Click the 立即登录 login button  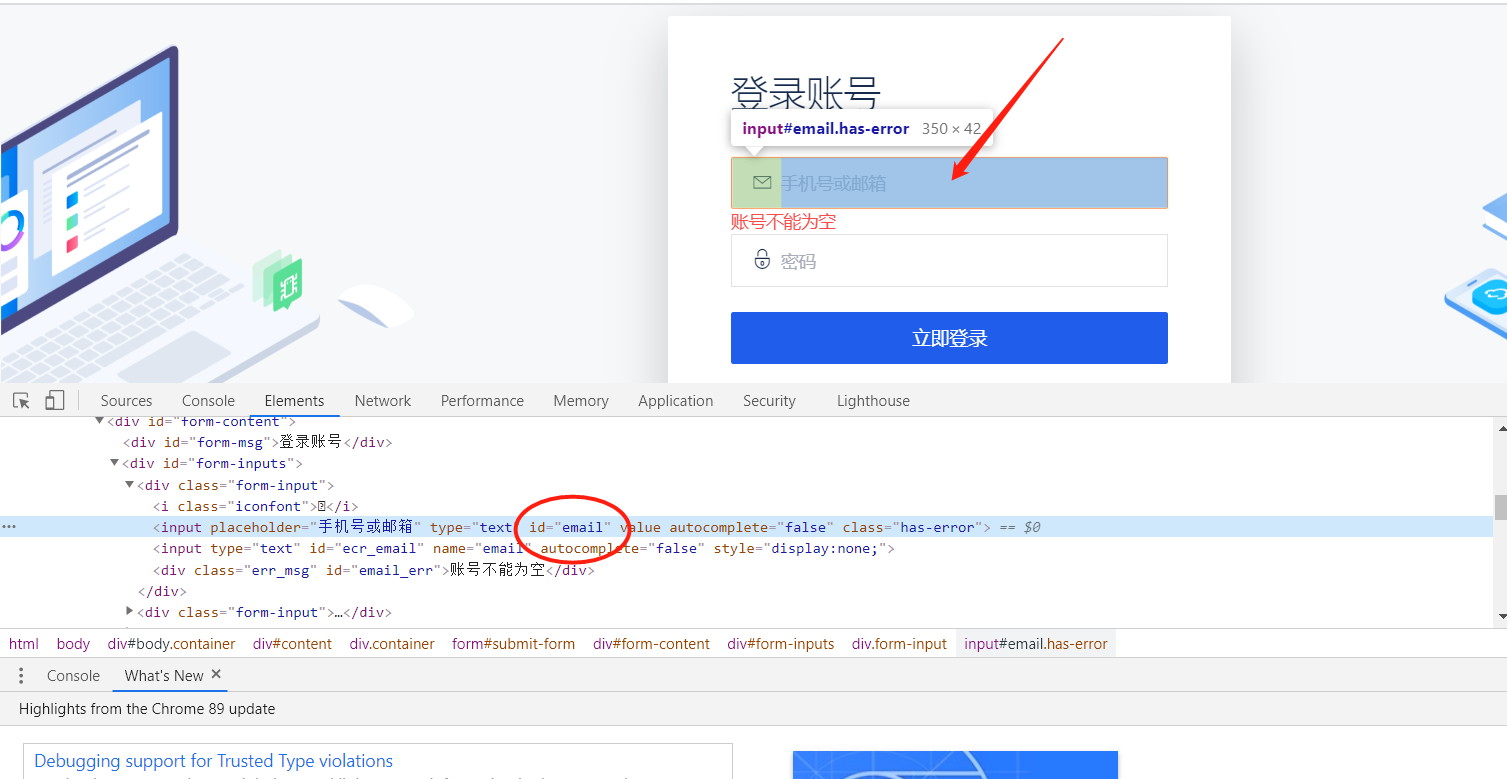(x=948, y=337)
